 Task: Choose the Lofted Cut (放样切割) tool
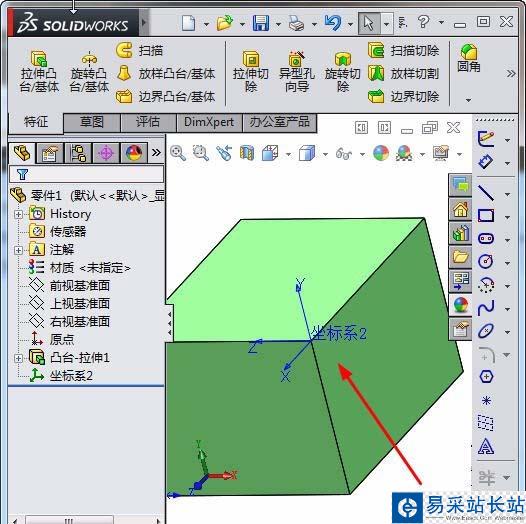coord(404,73)
